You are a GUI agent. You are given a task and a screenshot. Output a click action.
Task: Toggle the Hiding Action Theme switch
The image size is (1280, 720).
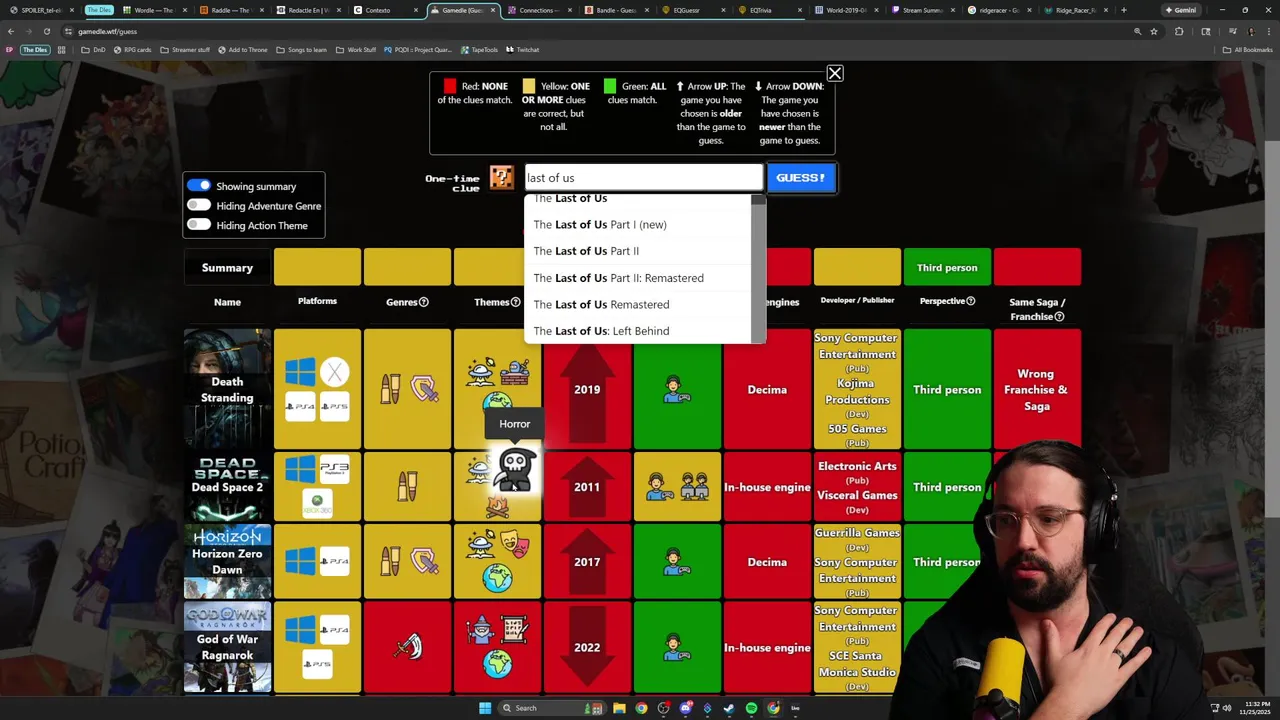pos(199,225)
